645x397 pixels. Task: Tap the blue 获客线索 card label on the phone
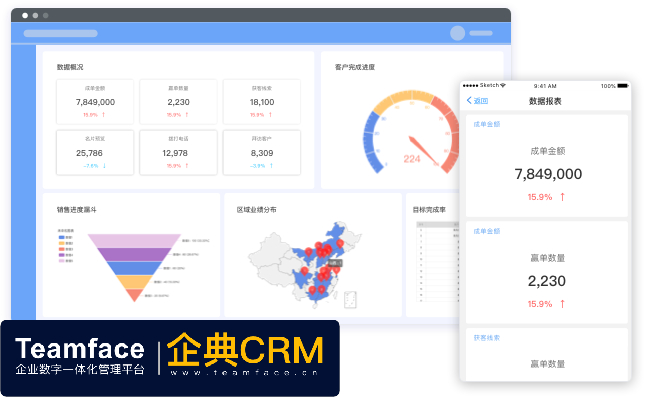point(487,338)
